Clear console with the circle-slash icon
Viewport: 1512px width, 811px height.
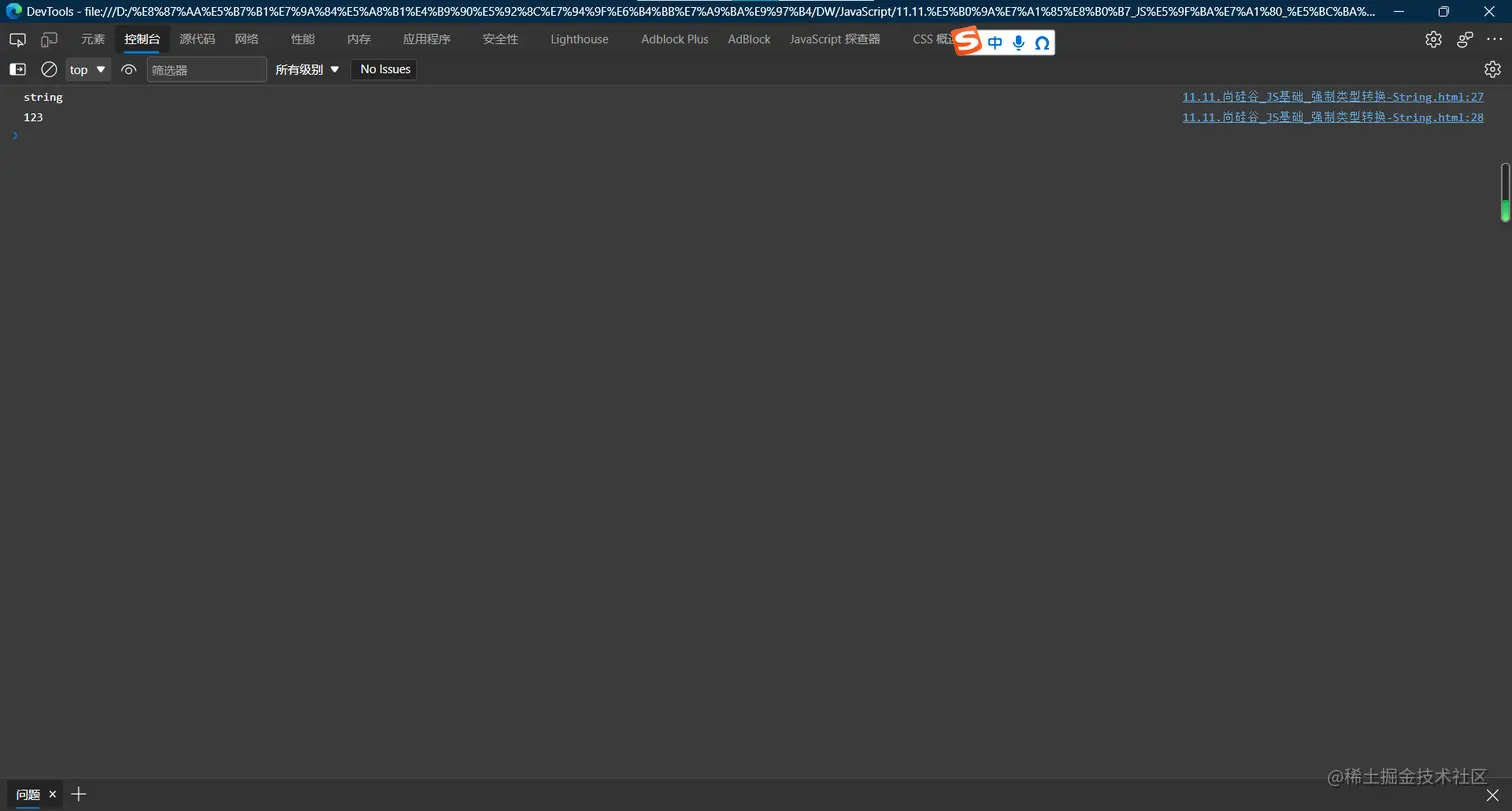point(49,69)
